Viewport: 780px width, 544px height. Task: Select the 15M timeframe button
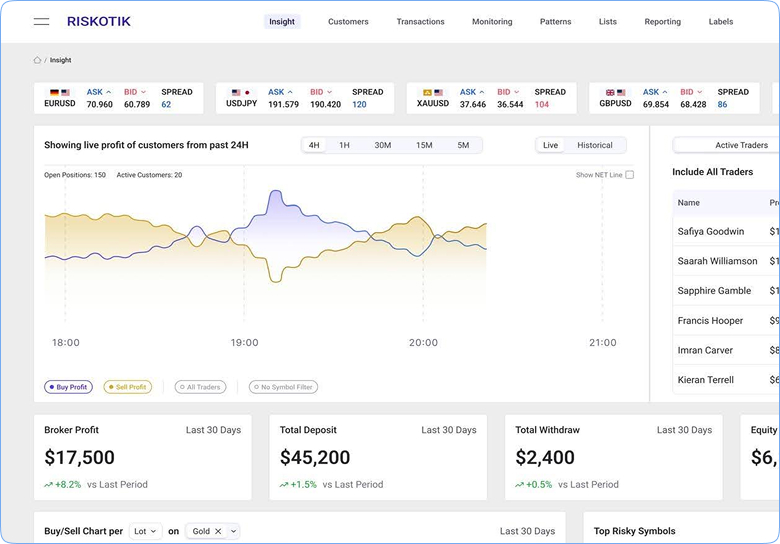click(424, 145)
